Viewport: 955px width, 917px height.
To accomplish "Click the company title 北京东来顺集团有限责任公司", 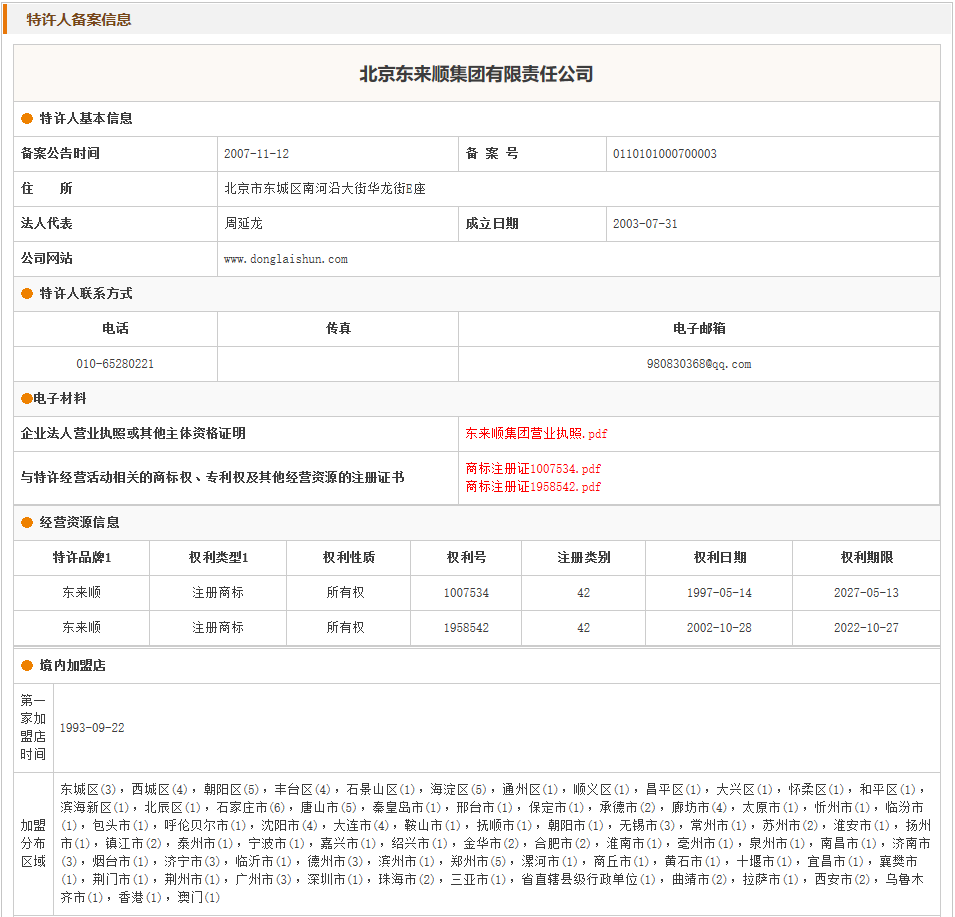I will pyautogui.click(x=476, y=74).
